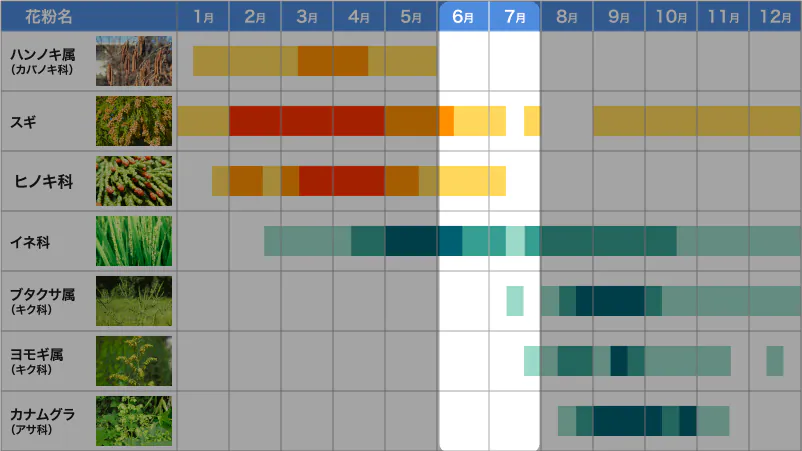The height and width of the screenshot is (451, 802).
Task: Click the small yellow スギ segment in late July
Action: (532, 121)
